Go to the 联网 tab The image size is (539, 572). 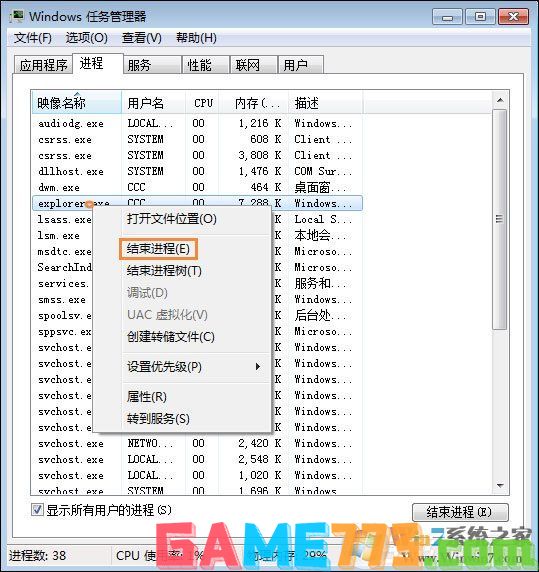click(253, 65)
